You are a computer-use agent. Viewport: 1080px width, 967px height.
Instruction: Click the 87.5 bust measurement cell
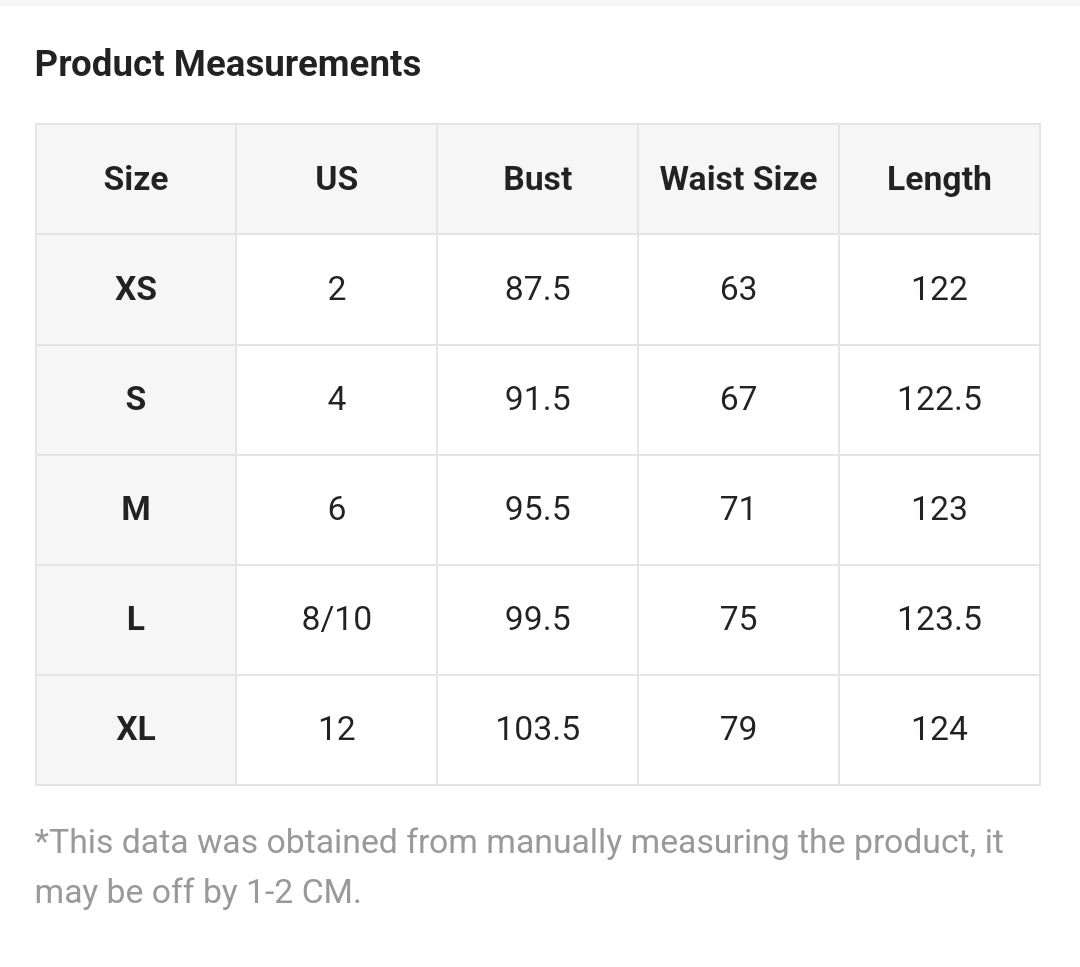(538, 289)
